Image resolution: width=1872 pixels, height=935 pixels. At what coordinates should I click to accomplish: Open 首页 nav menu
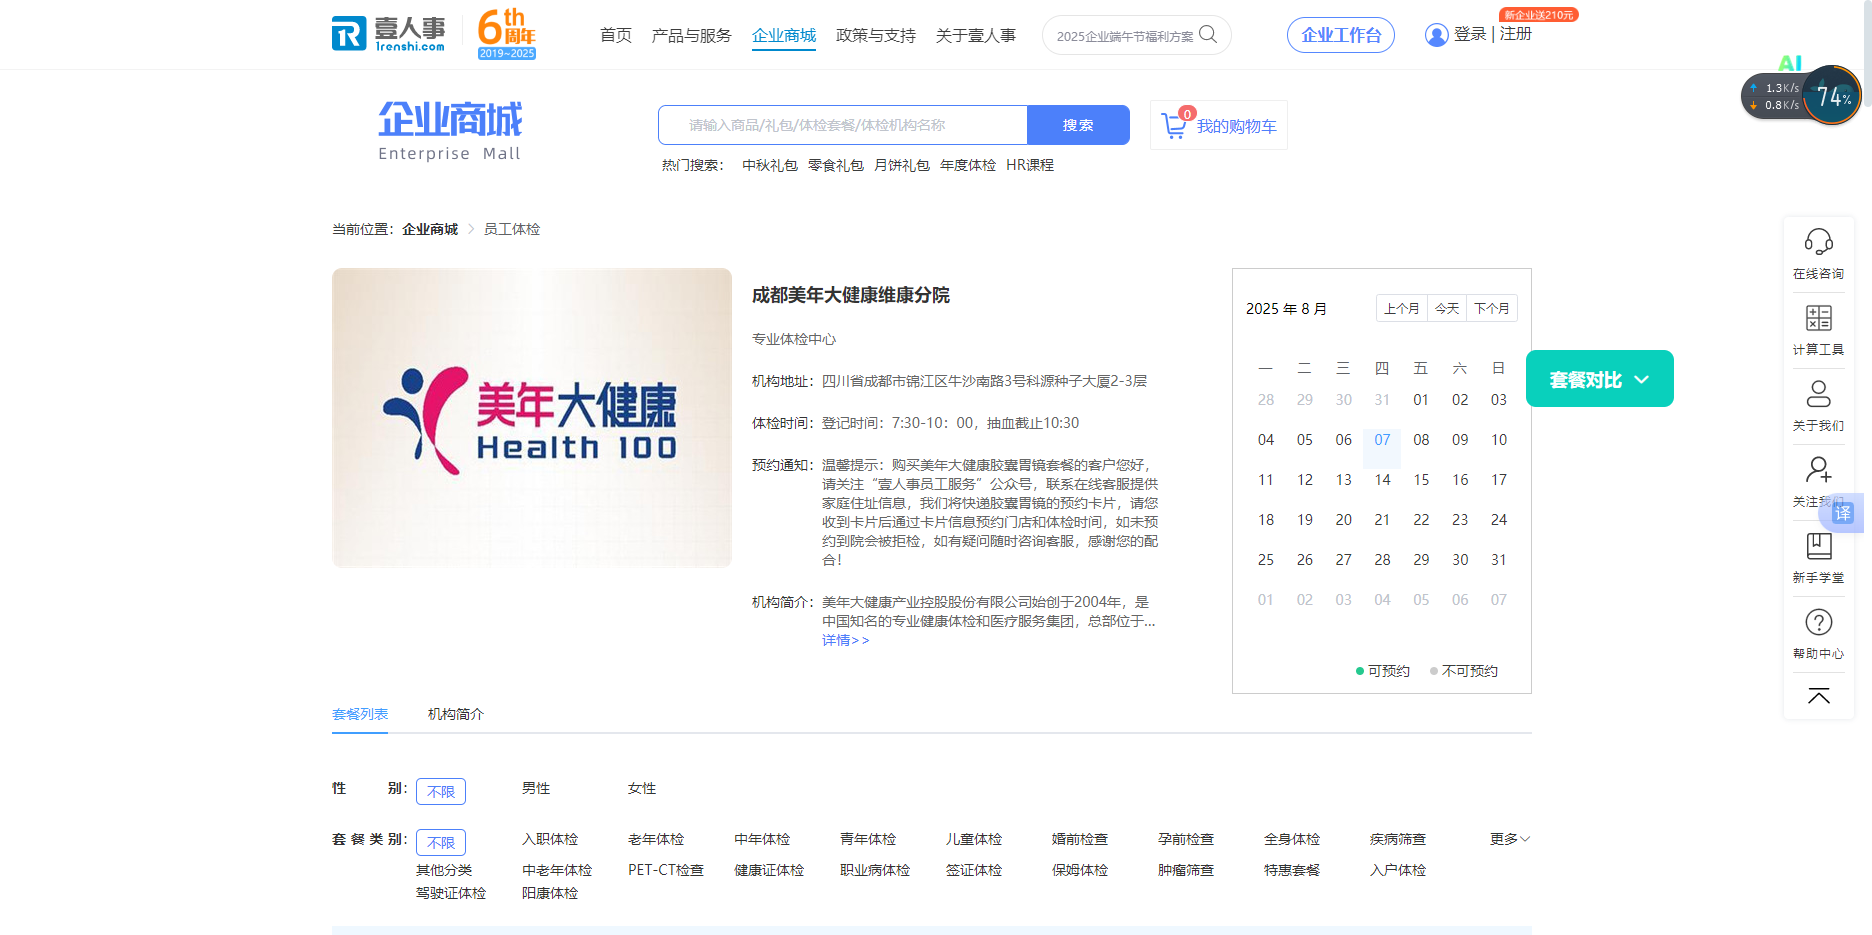click(x=616, y=35)
